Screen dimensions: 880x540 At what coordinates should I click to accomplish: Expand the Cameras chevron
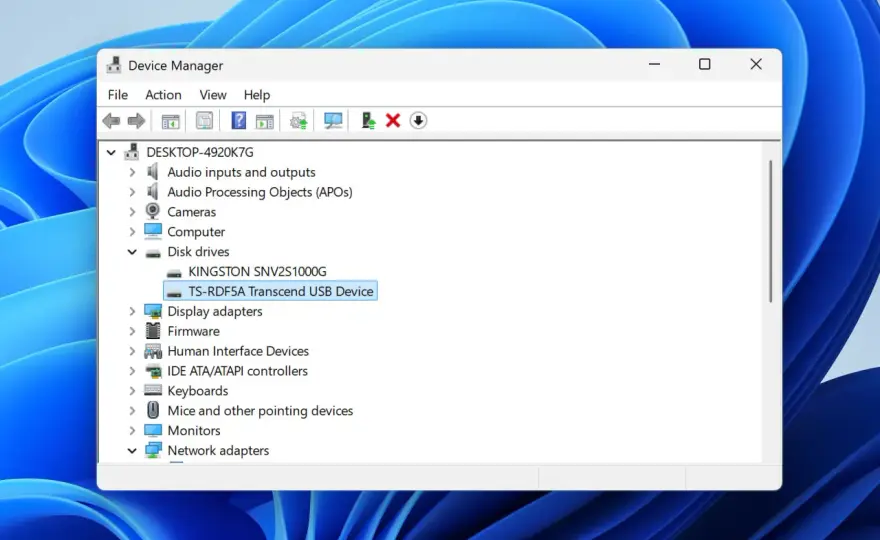click(132, 212)
